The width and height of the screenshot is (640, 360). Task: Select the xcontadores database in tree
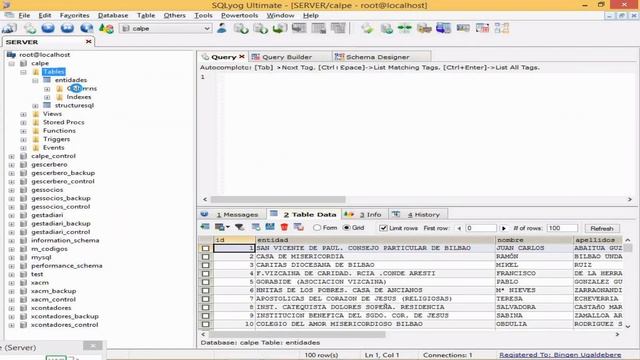[x=51, y=308]
